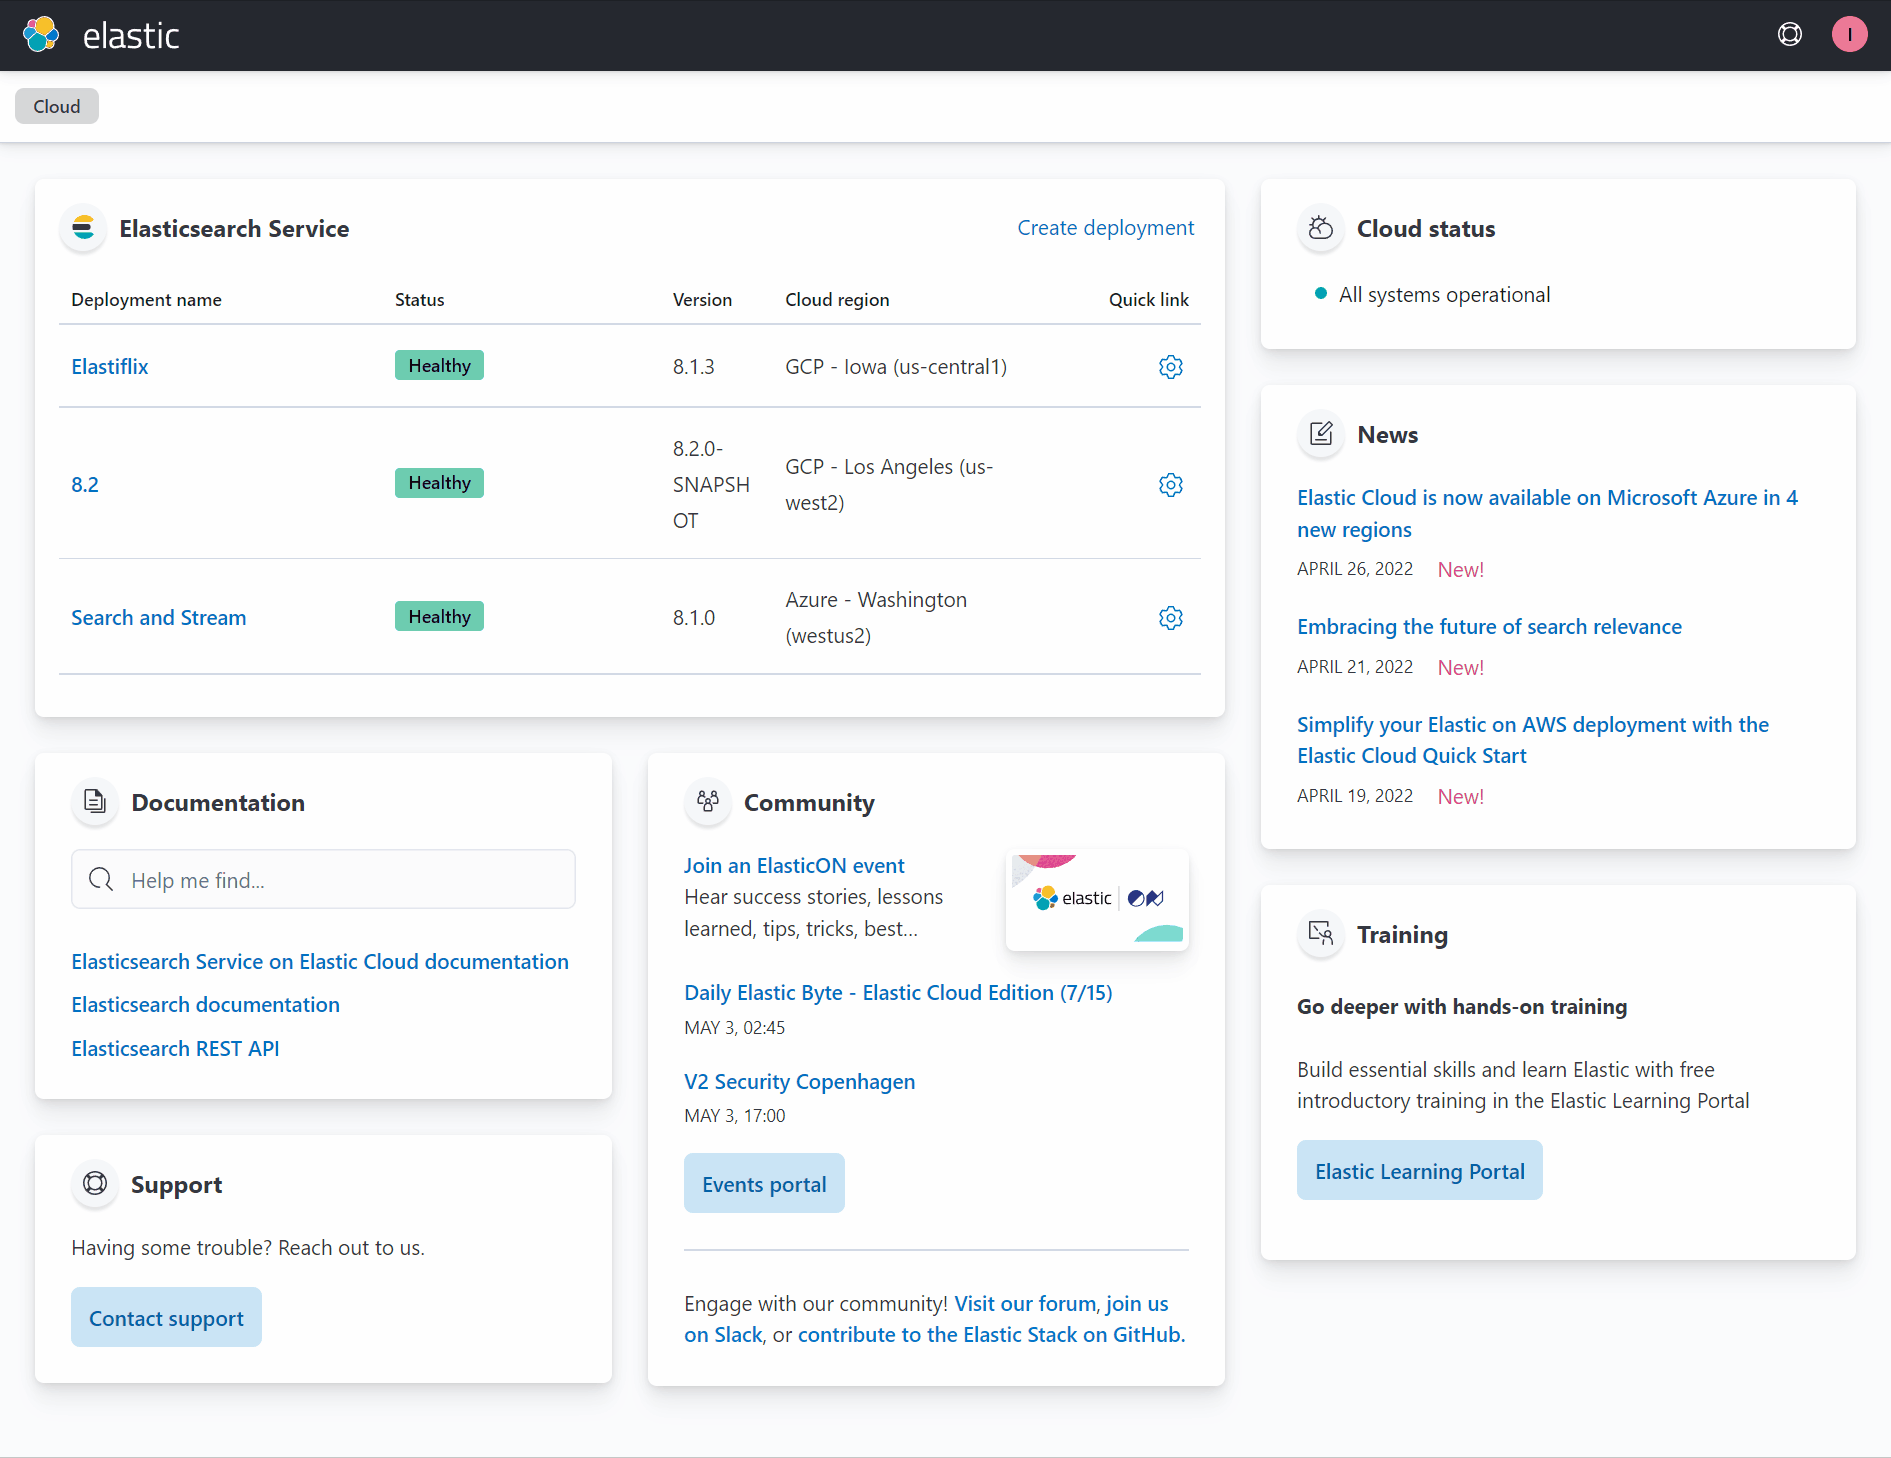Image resolution: width=1891 pixels, height=1458 pixels.
Task: Click the Support panel icon
Action: (95, 1184)
